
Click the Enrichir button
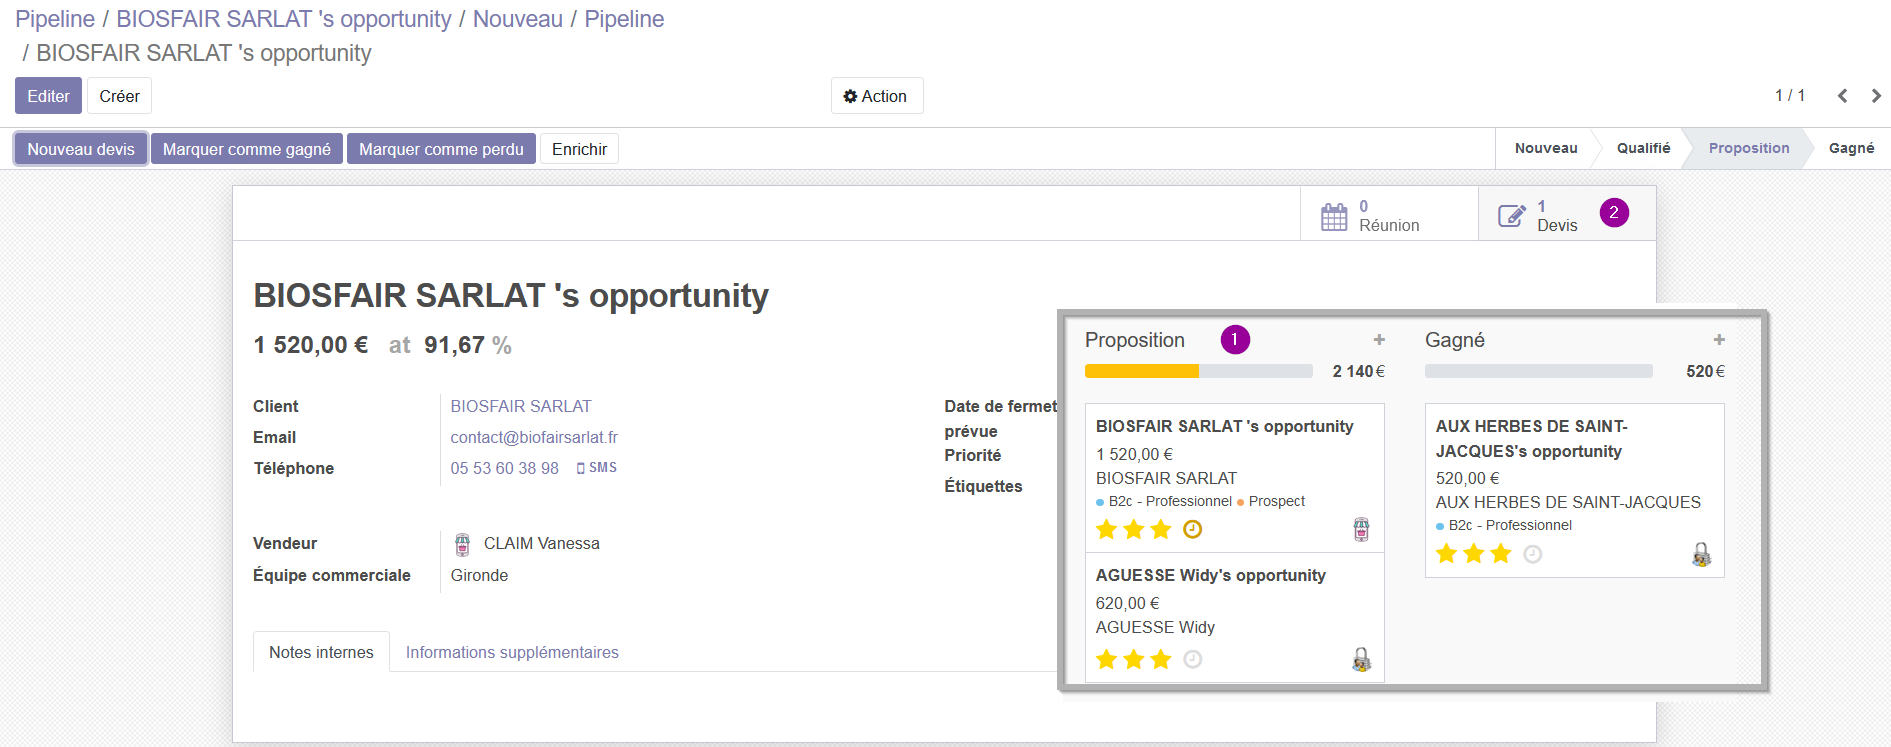coord(579,149)
